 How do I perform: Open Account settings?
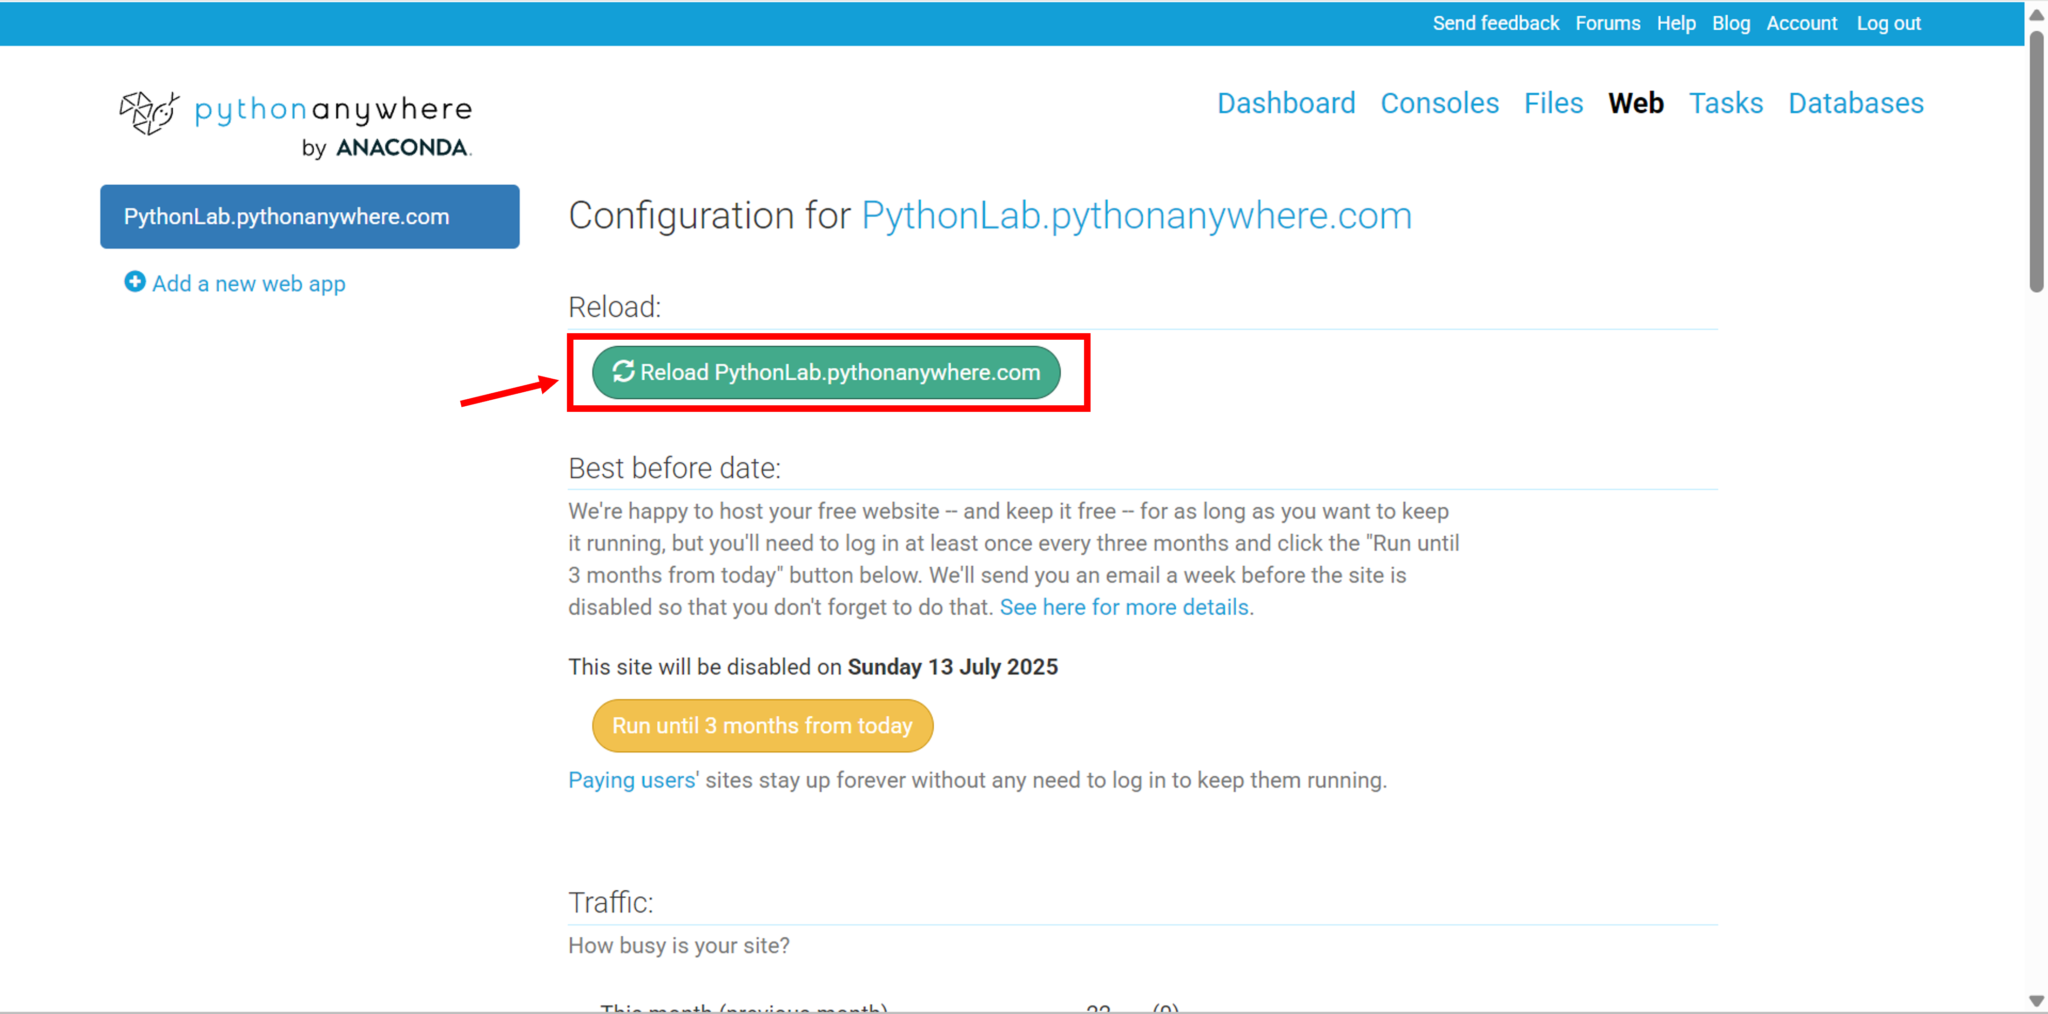(1802, 23)
